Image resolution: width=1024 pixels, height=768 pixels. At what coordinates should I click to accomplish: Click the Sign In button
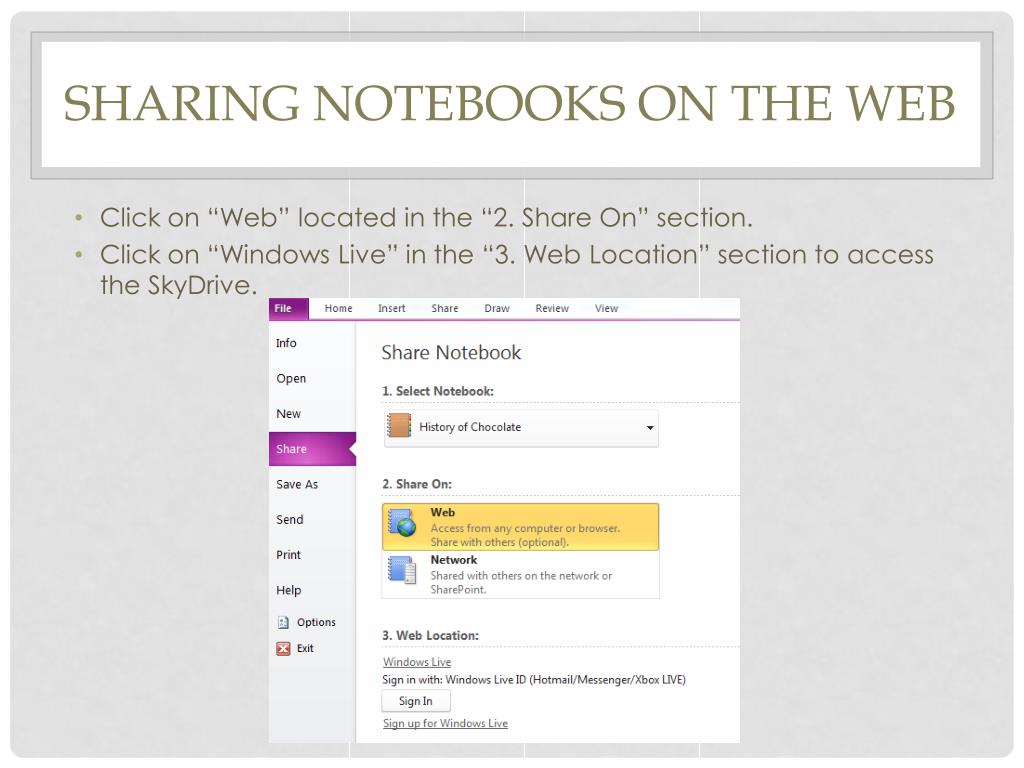416,701
